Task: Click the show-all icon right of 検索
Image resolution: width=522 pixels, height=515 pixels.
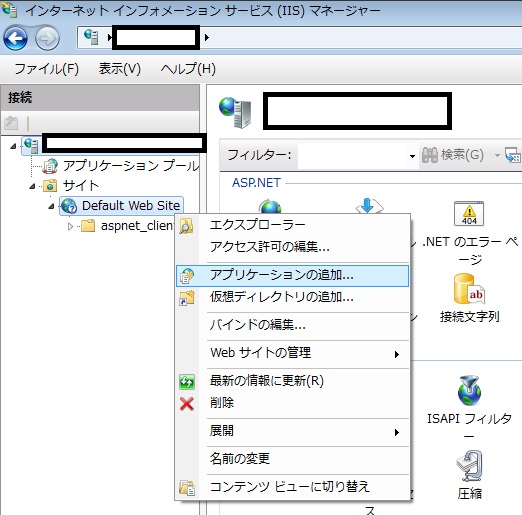Action: [x=513, y=155]
